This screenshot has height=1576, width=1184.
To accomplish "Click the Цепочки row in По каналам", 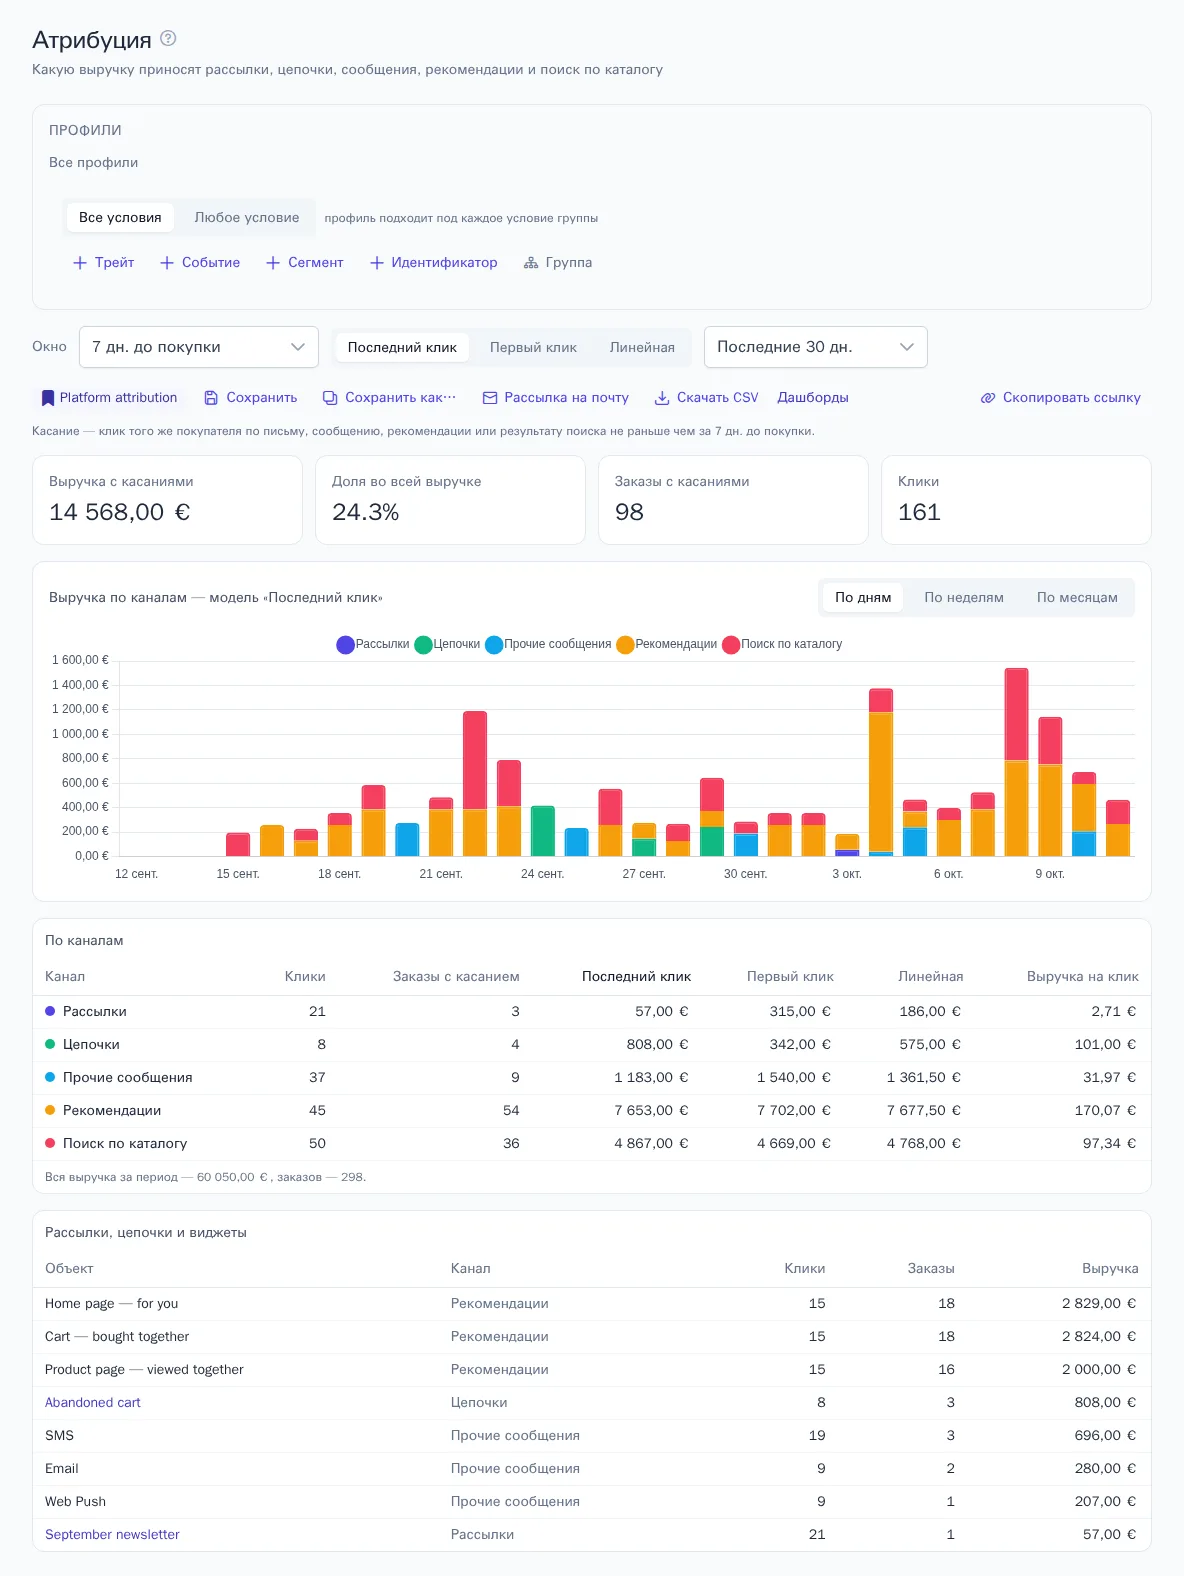I will click(x=592, y=1045).
